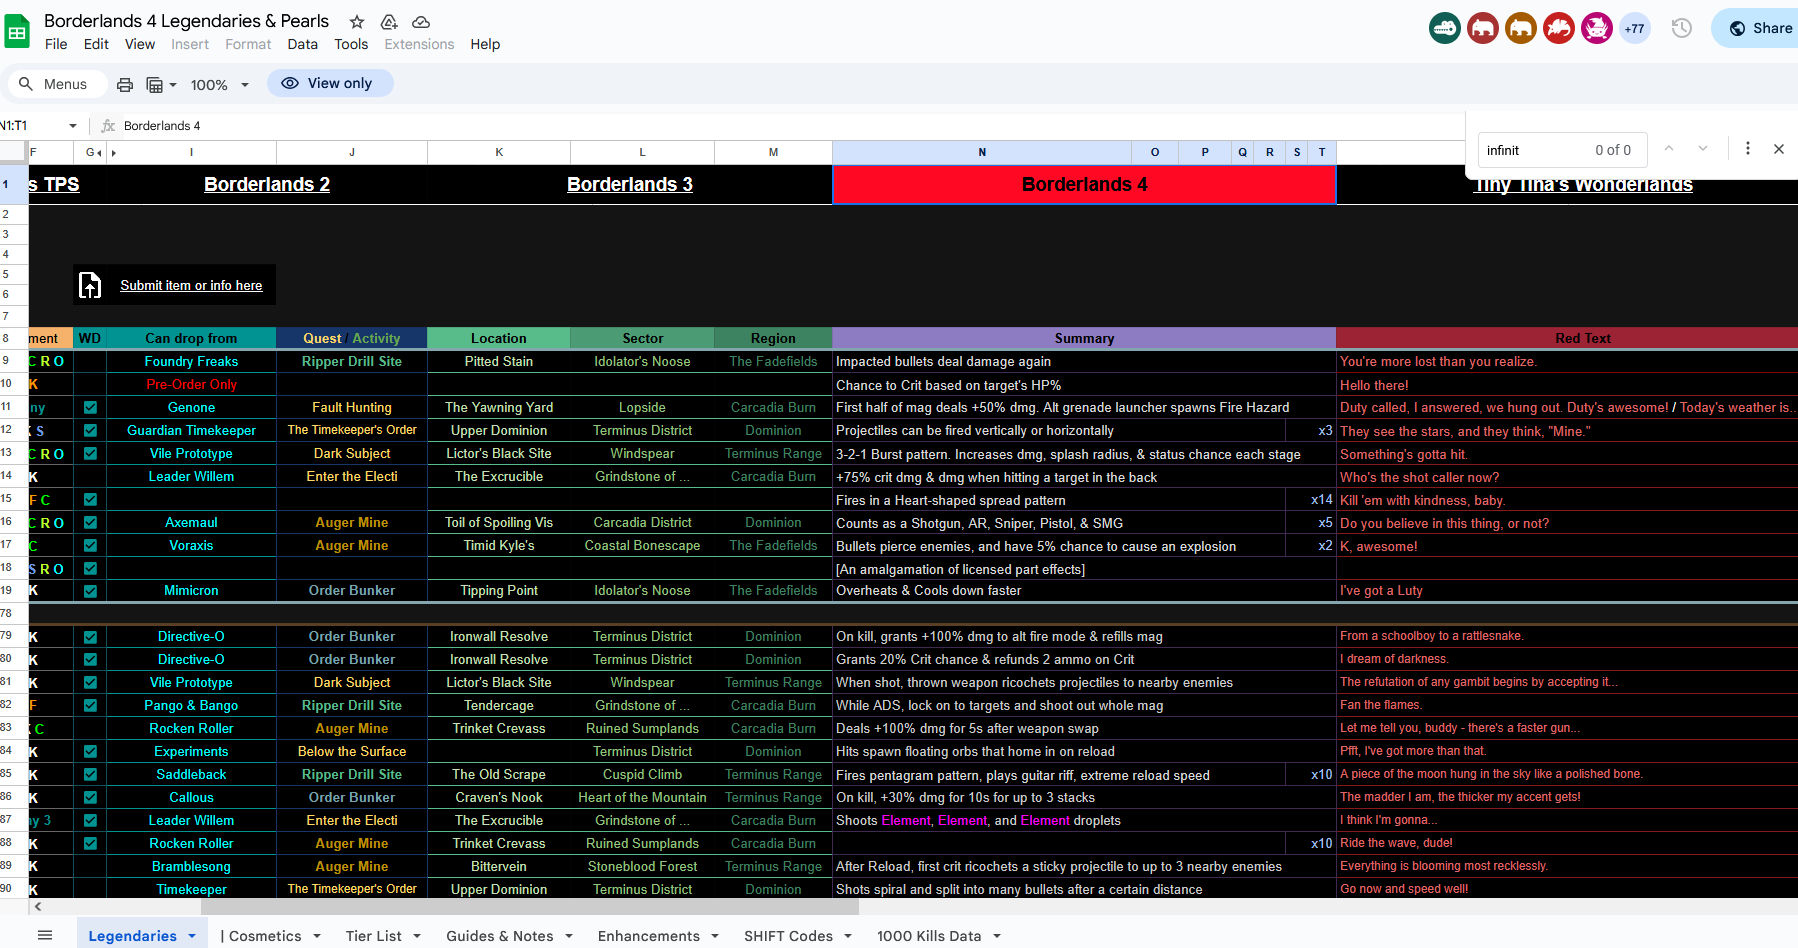Open Legendaries sheet tab dropdown arrow
Image resolution: width=1798 pixels, height=948 pixels.
point(192,936)
